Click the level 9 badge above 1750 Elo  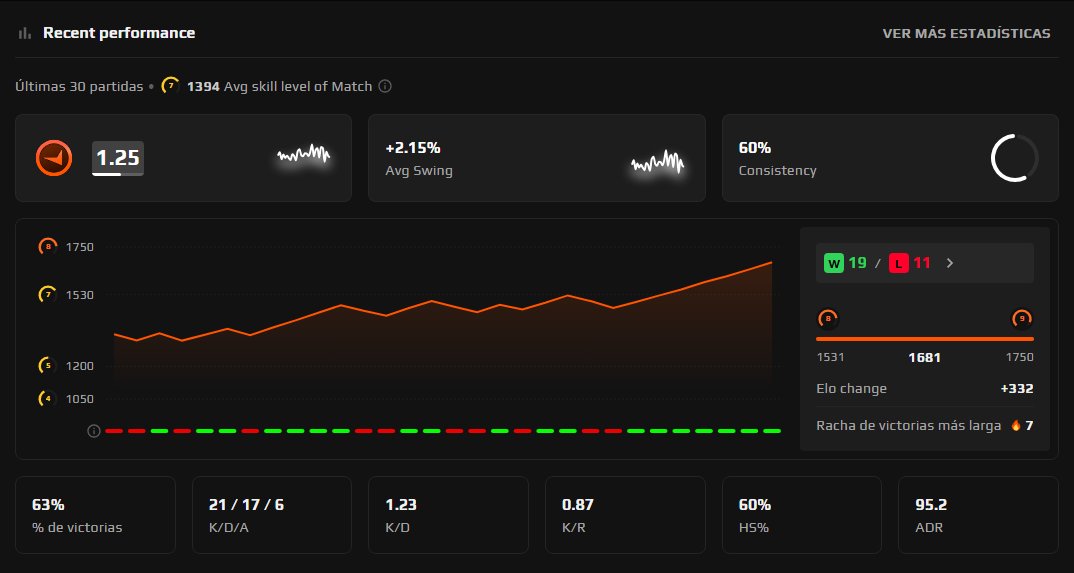(x=1022, y=318)
